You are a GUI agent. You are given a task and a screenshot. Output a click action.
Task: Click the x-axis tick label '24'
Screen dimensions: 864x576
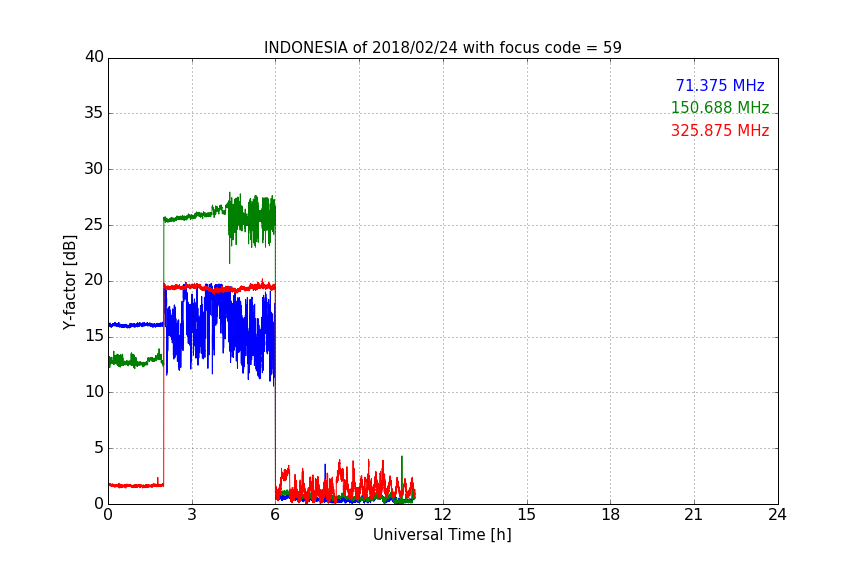(777, 515)
